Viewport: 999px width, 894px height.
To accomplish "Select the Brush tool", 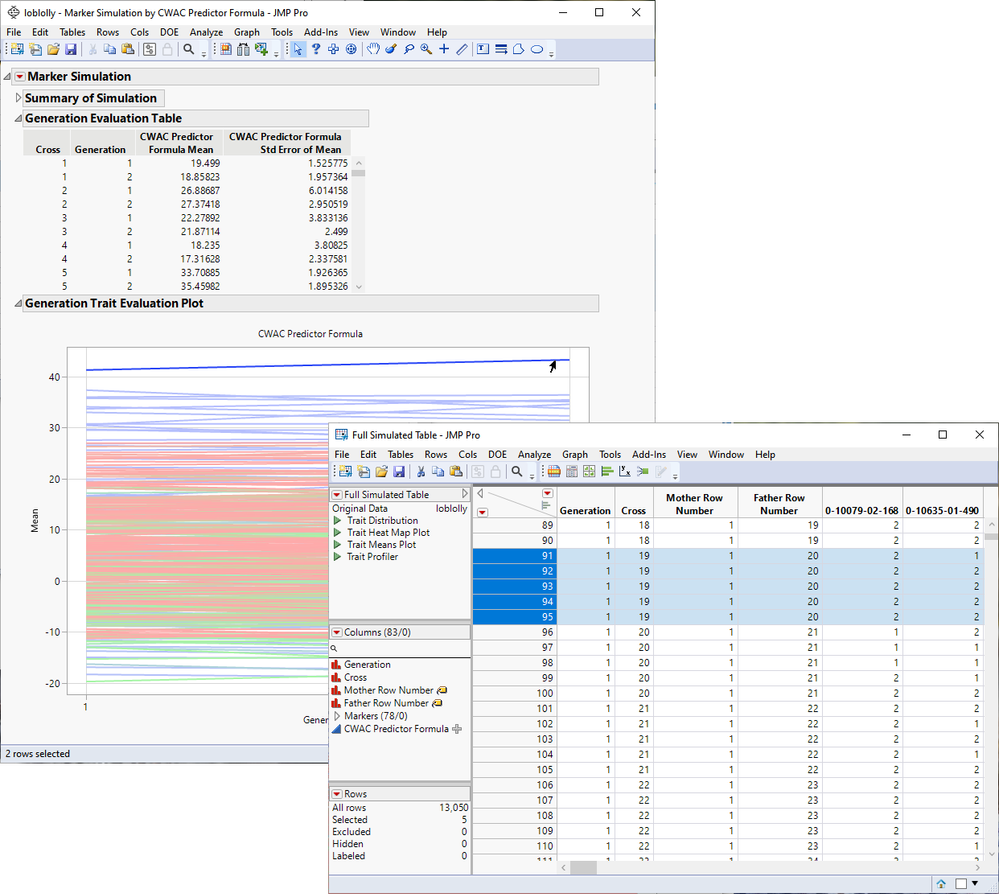I will click(391, 49).
